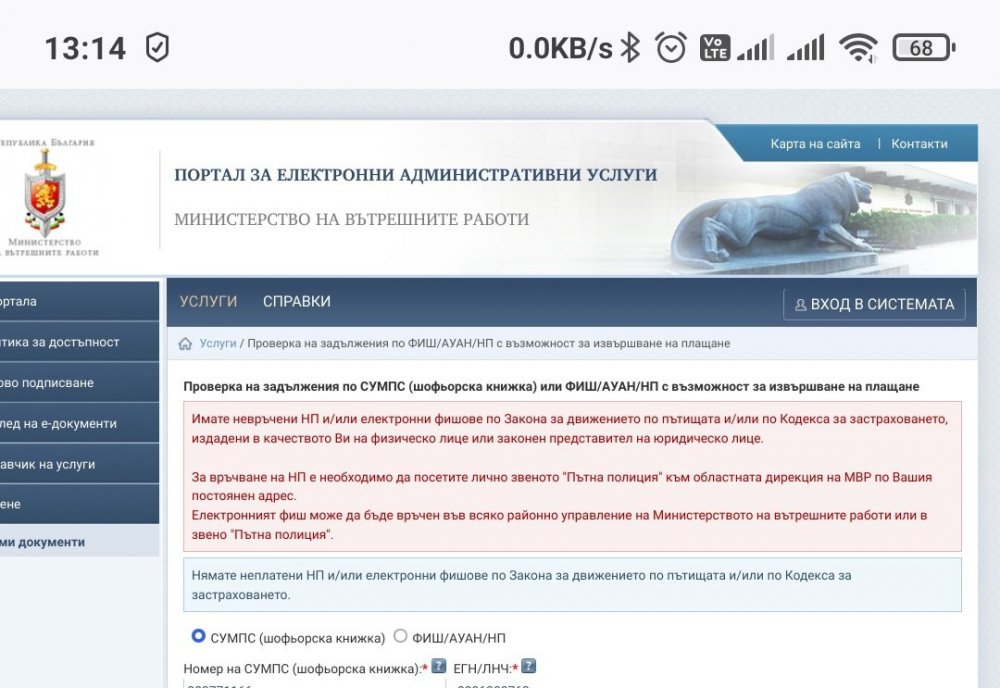Click the help icon beside ЕГН/ЛНЧ
The height and width of the screenshot is (688, 1000).
click(x=528, y=666)
